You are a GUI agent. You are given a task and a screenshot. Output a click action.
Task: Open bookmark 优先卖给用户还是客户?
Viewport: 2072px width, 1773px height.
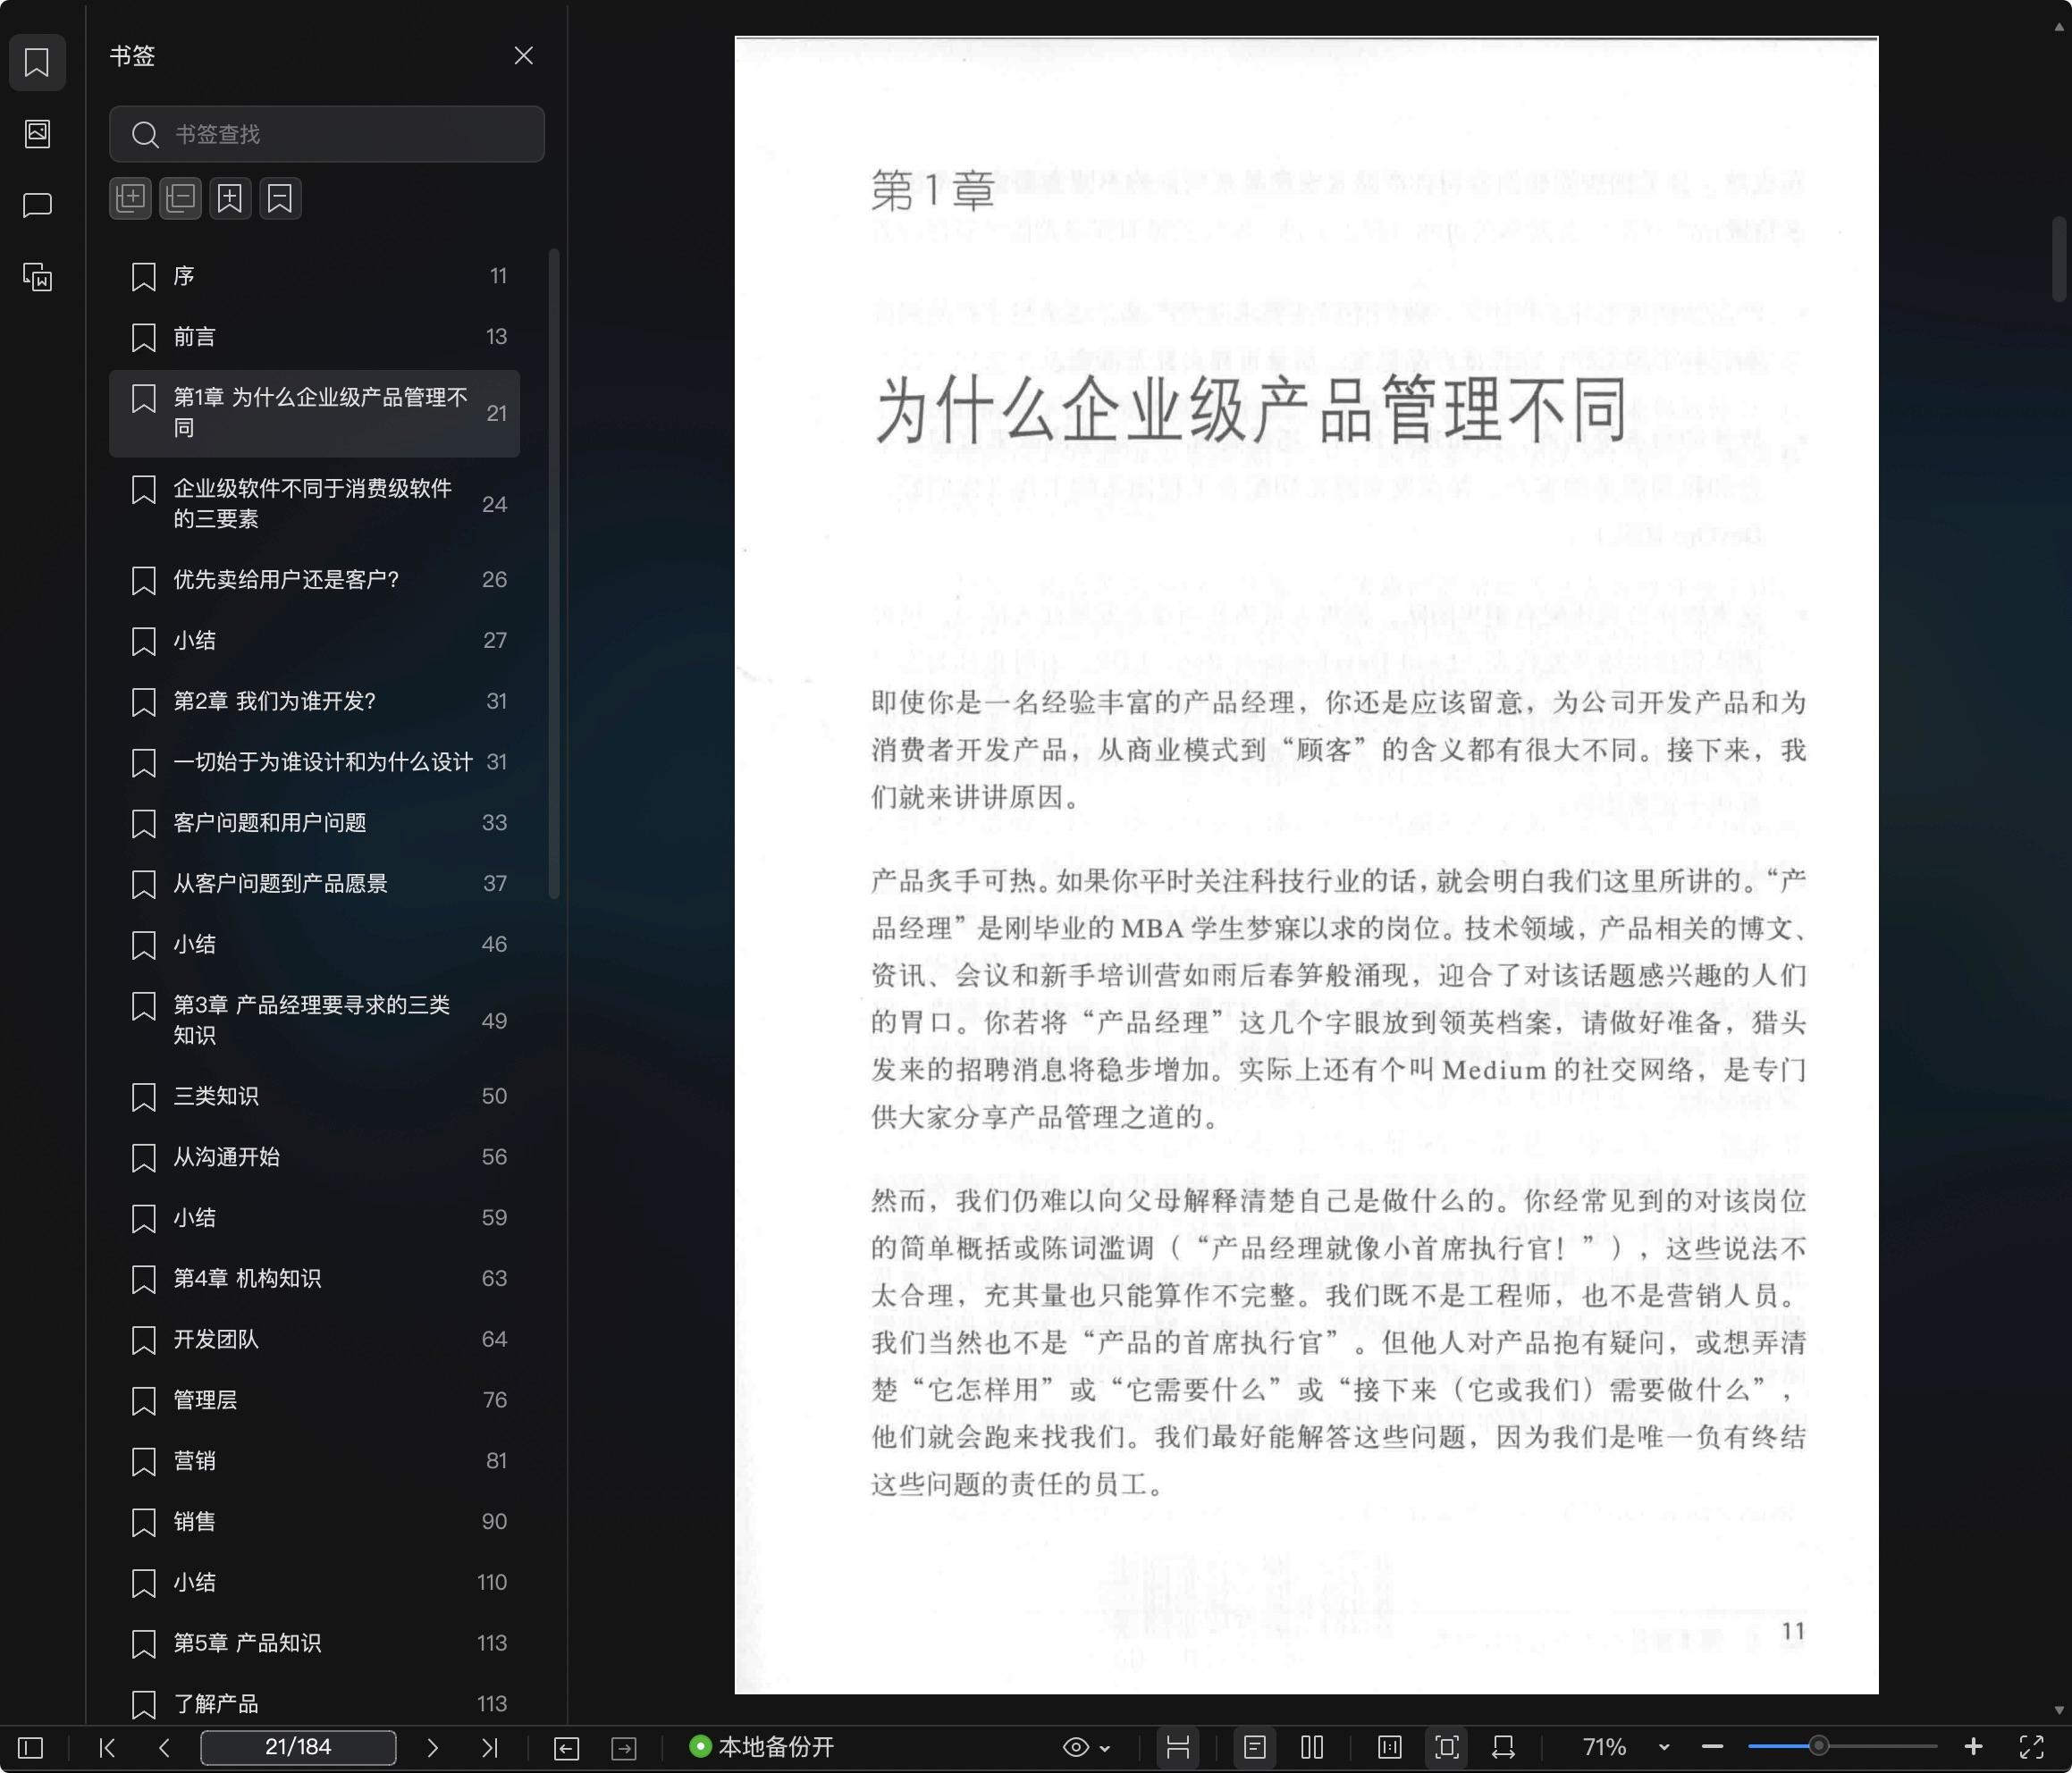314,580
